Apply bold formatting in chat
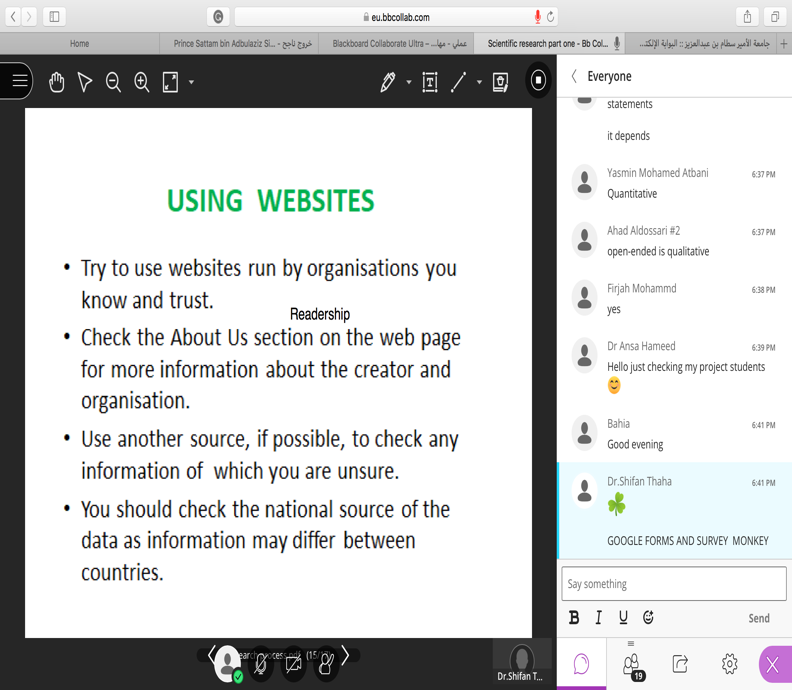 [x=574, y=618]
